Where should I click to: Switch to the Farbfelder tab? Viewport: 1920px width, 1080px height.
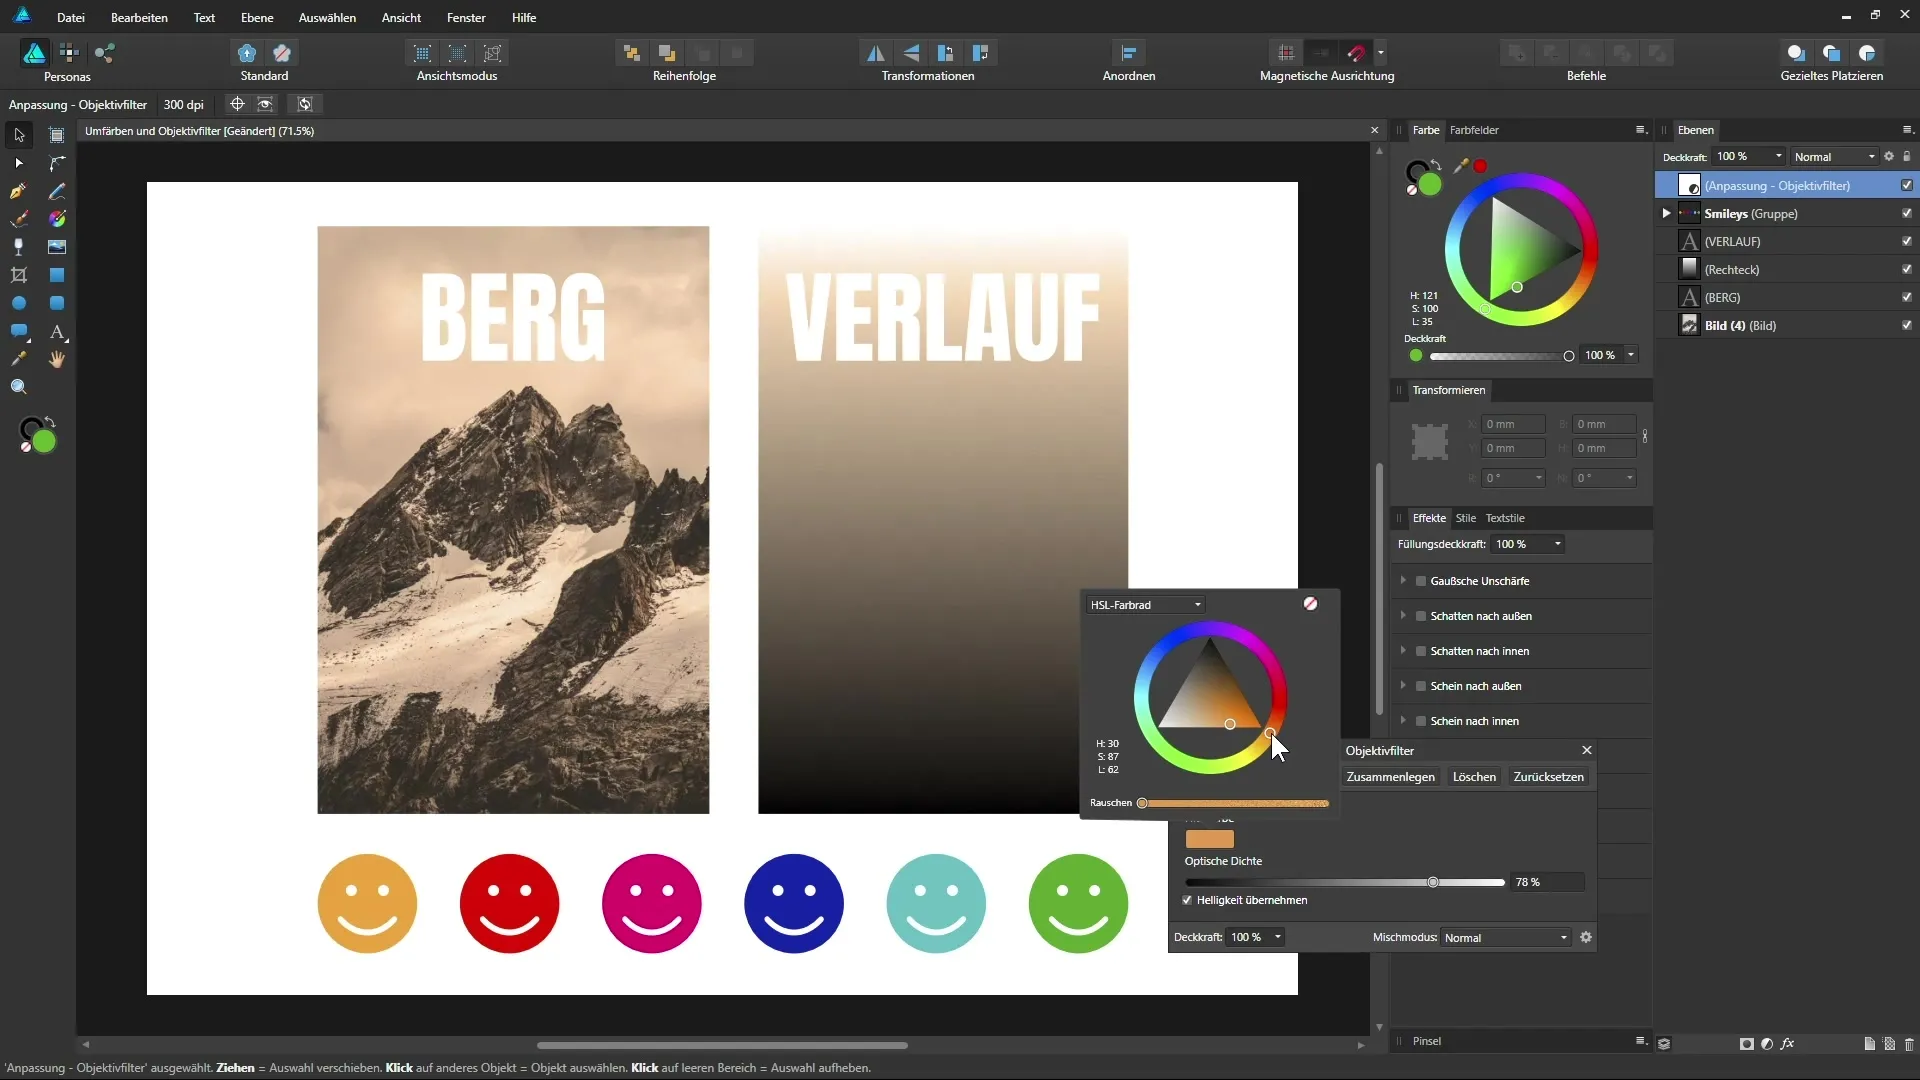tap(1474, 130)
